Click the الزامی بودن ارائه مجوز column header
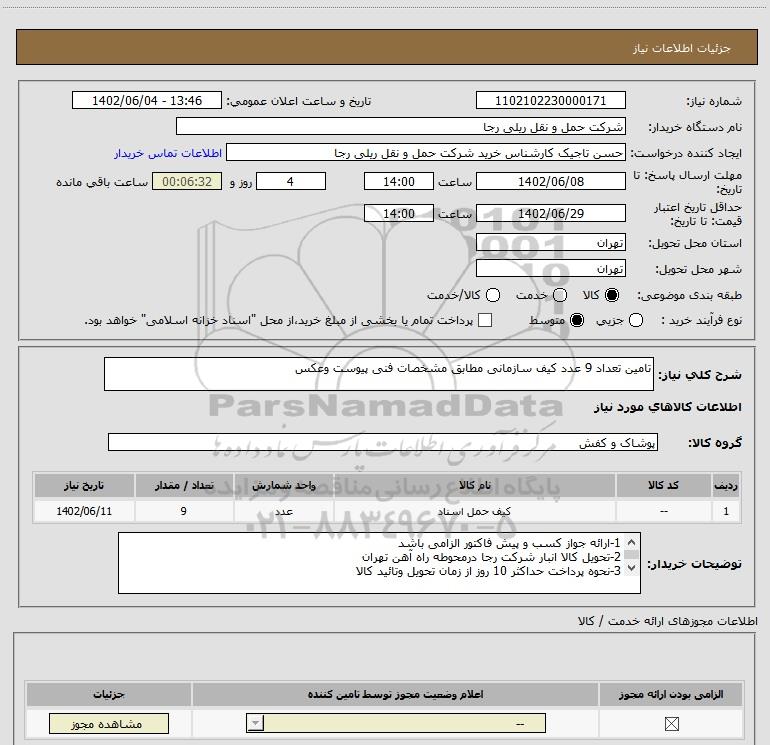The height and width of the screenshot is (745, 770). 671,694
